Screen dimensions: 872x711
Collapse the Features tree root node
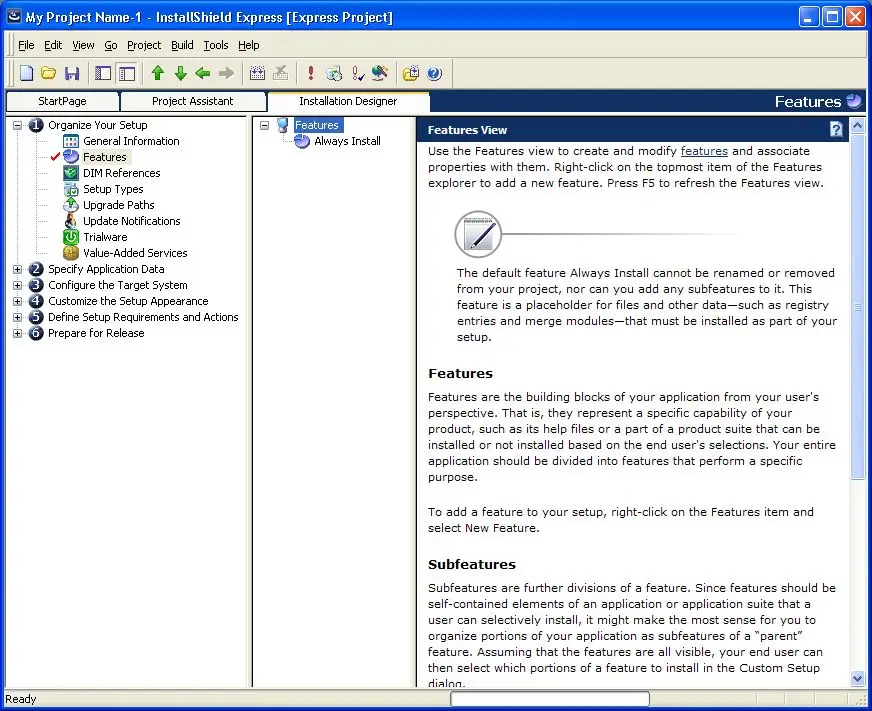pos(265,125)
